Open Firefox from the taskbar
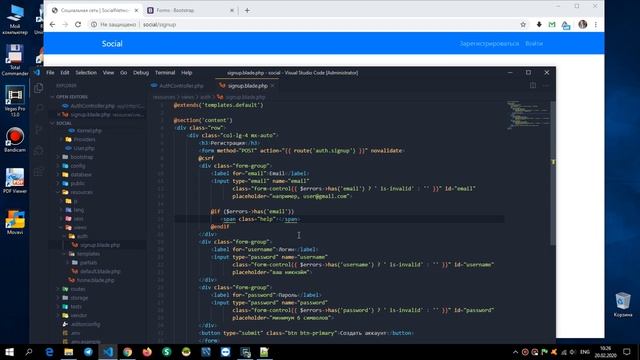This screenshot has width=640, height=360. [147, 352]
